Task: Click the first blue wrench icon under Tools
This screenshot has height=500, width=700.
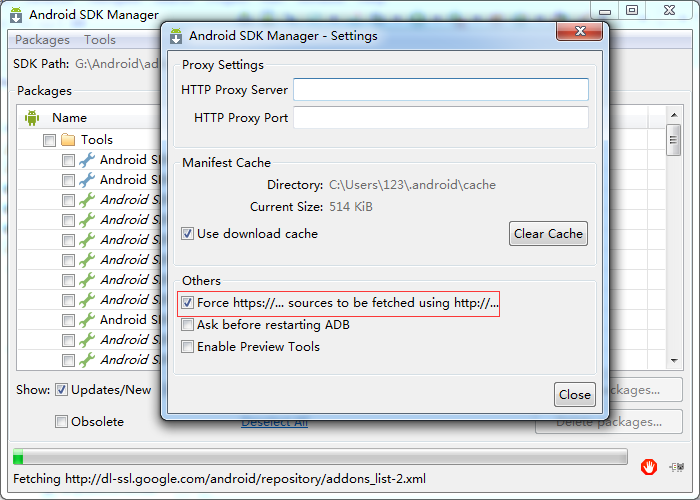Action: pos(87,160)
